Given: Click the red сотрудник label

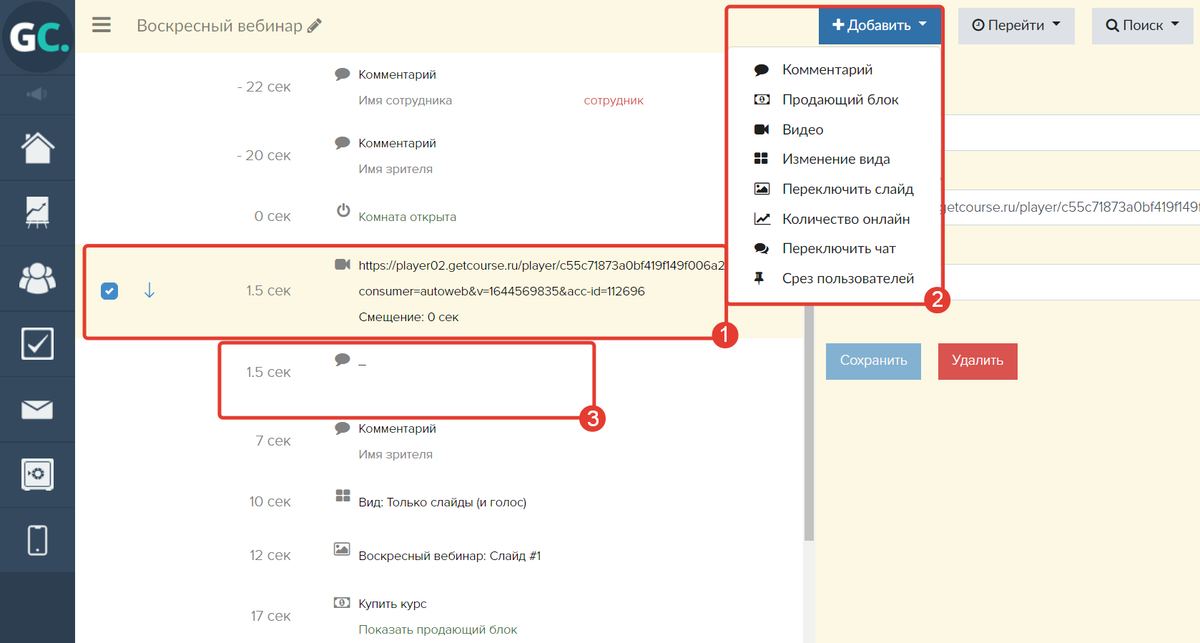Looking at the screenshot, I should (614, 100).
